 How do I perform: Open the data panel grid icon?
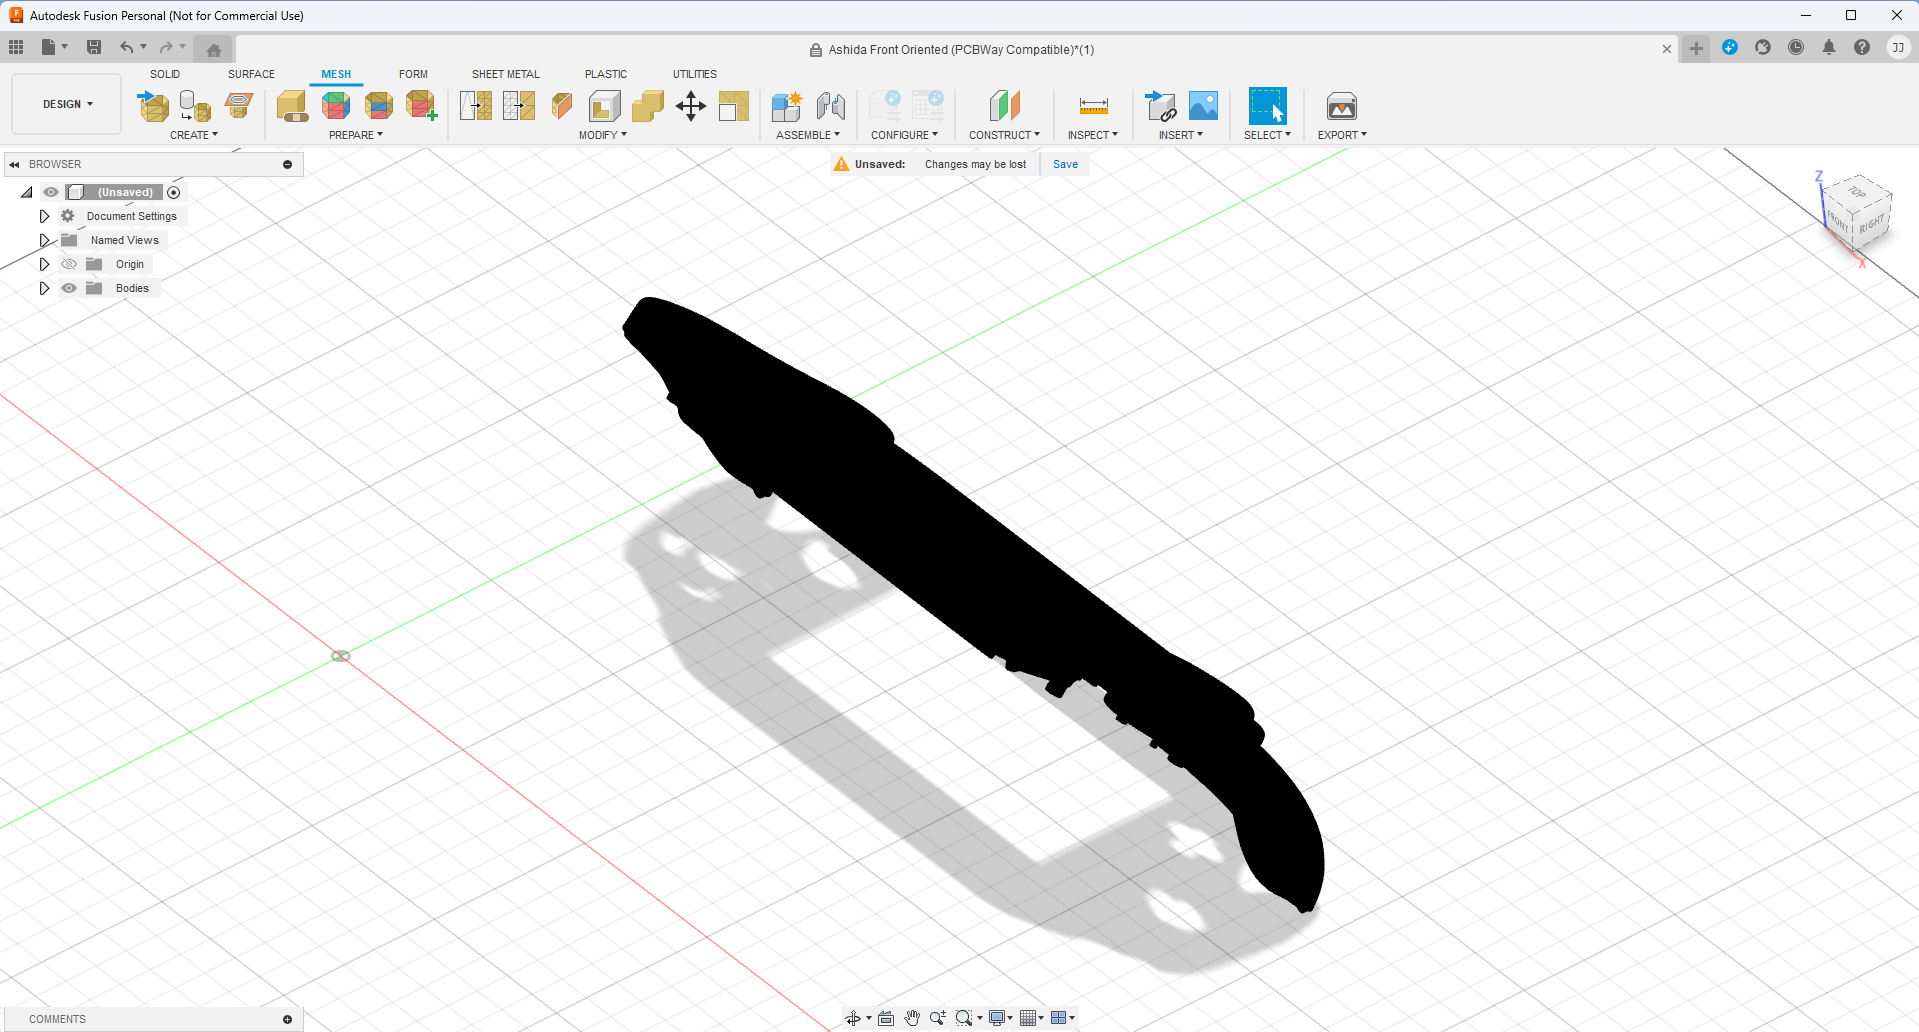point(16,47)
